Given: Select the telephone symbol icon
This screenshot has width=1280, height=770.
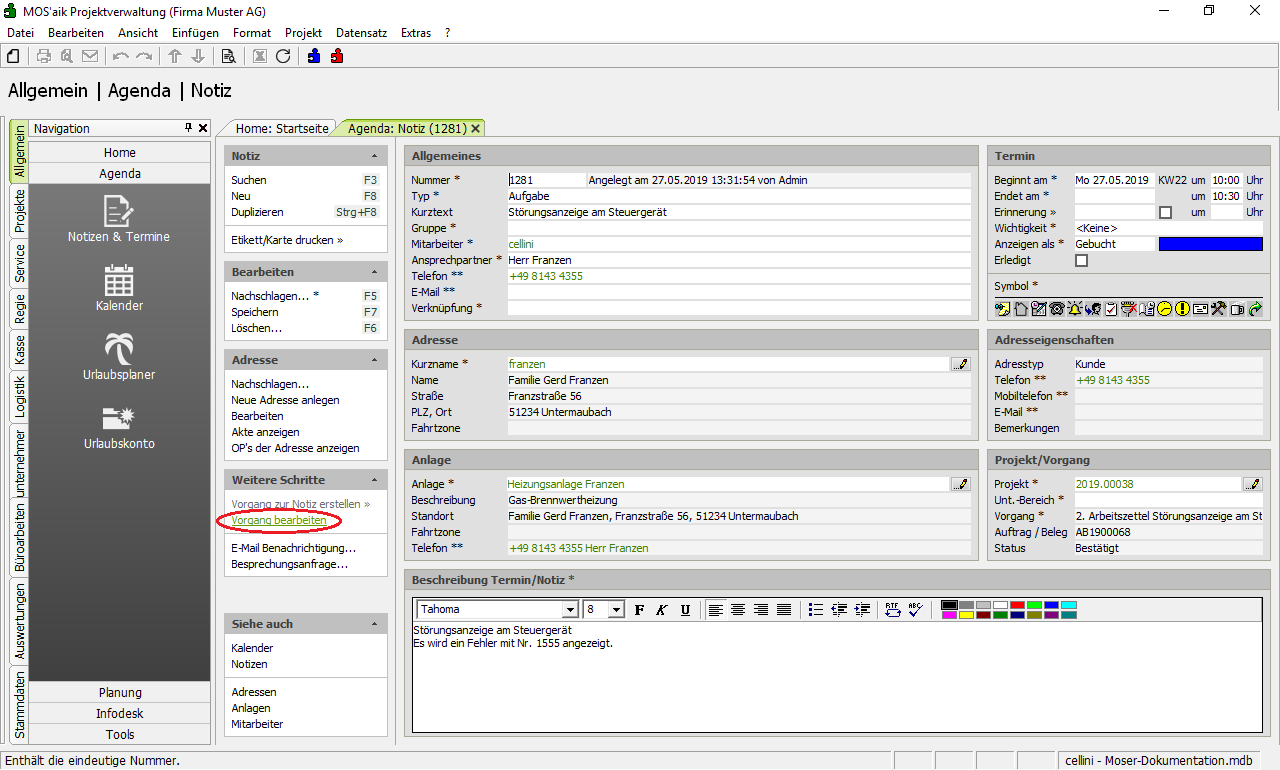Looking at the screenshot, I should tap(1056, 309).
